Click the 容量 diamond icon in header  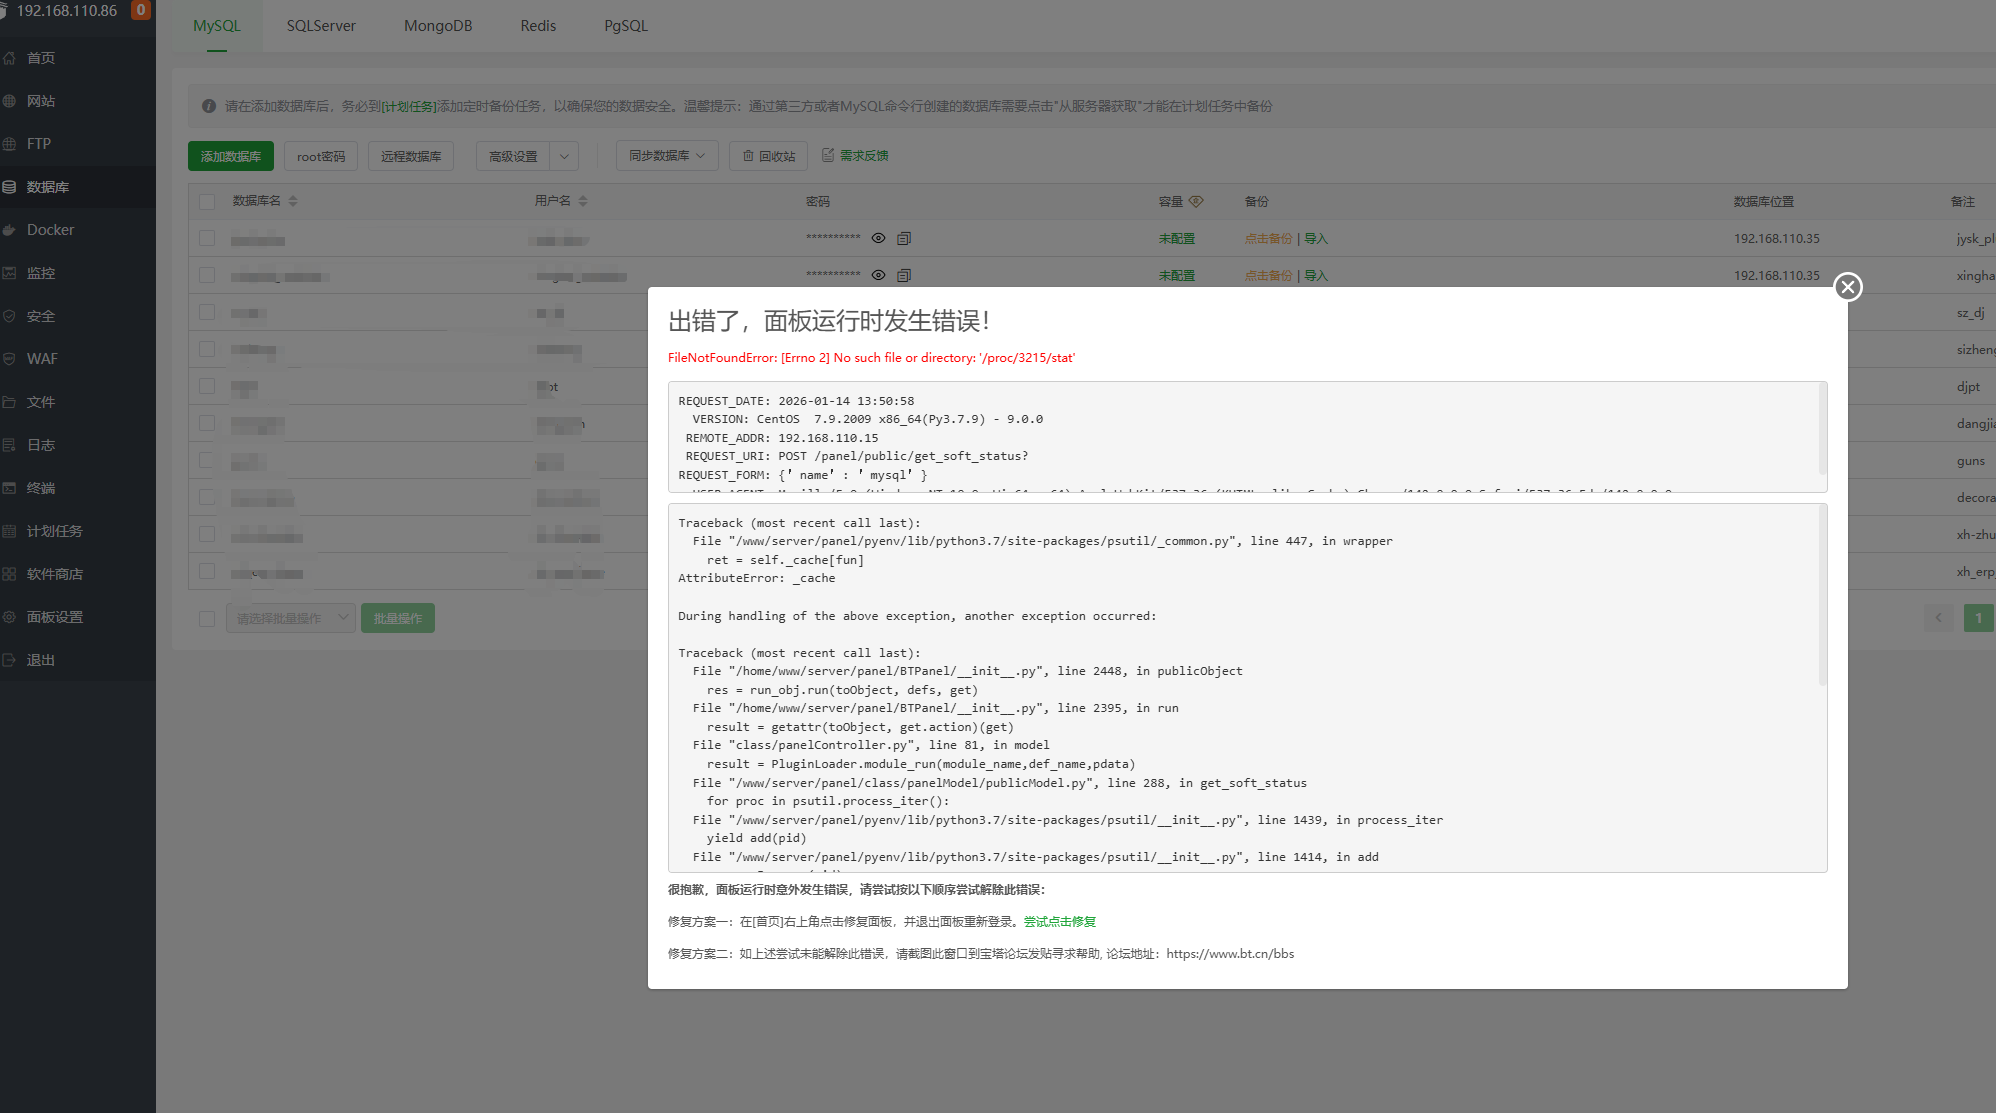(x=1196, y=201)
